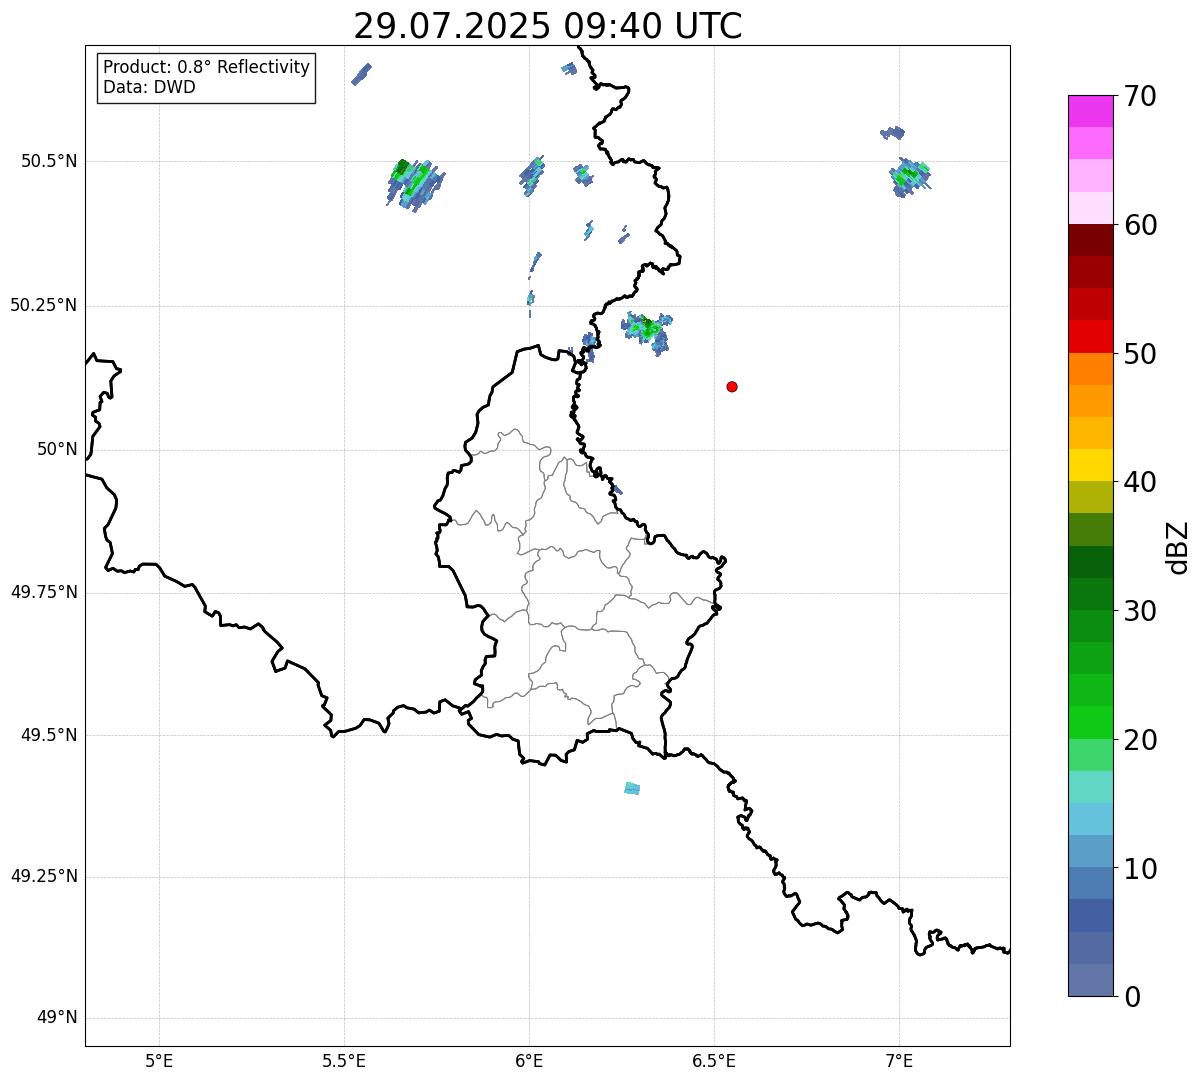Screen dimensions: 1202x1081
Task: Click the 5°E longitude label
Action: 159,1061
